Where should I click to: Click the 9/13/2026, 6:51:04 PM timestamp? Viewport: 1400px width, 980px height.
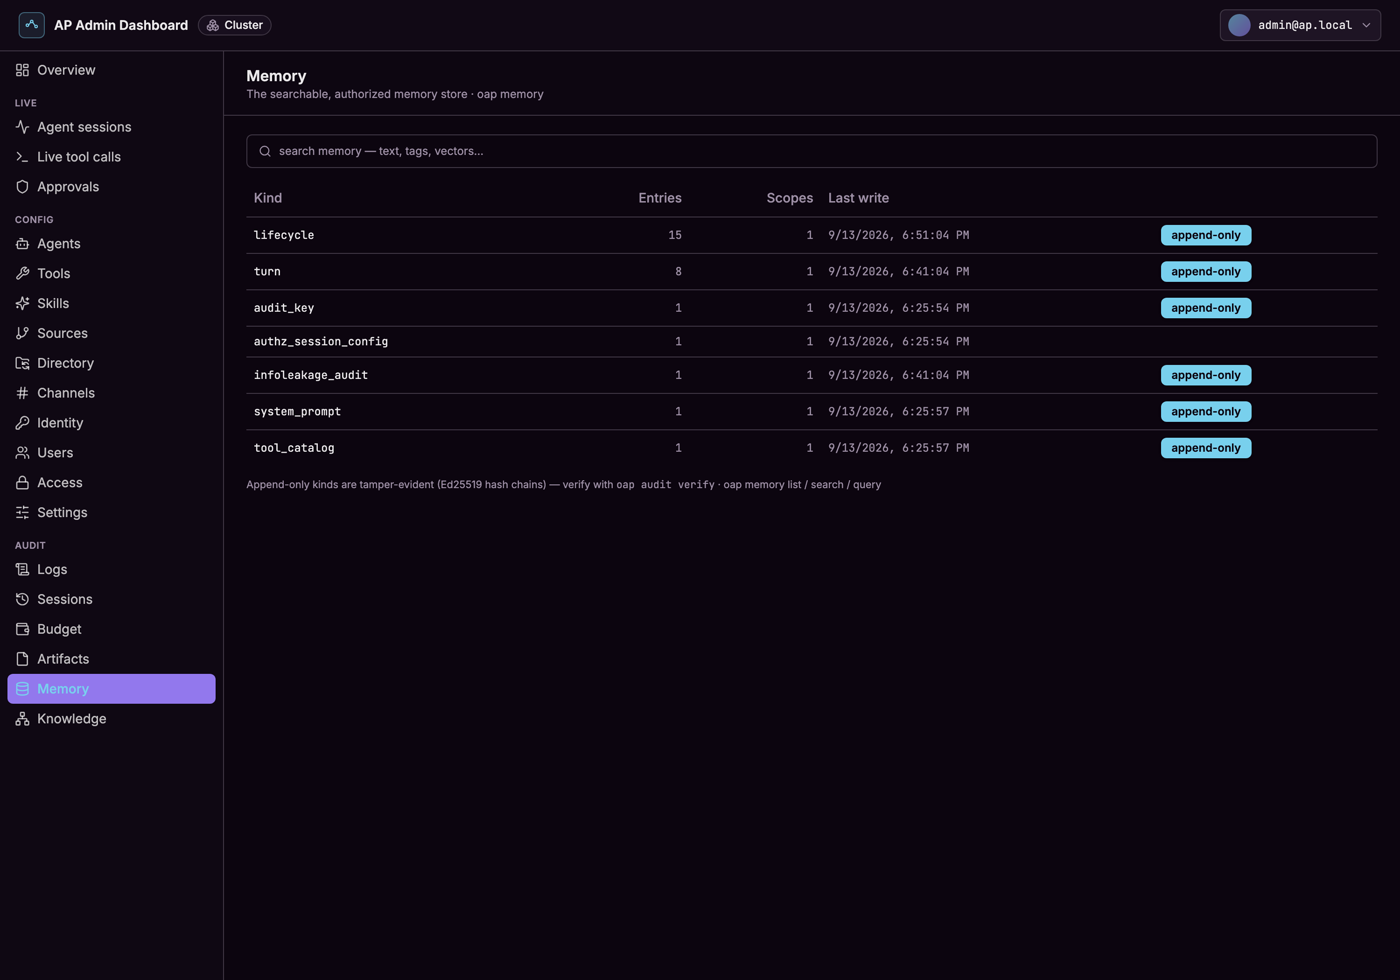(x=898, y=235)
